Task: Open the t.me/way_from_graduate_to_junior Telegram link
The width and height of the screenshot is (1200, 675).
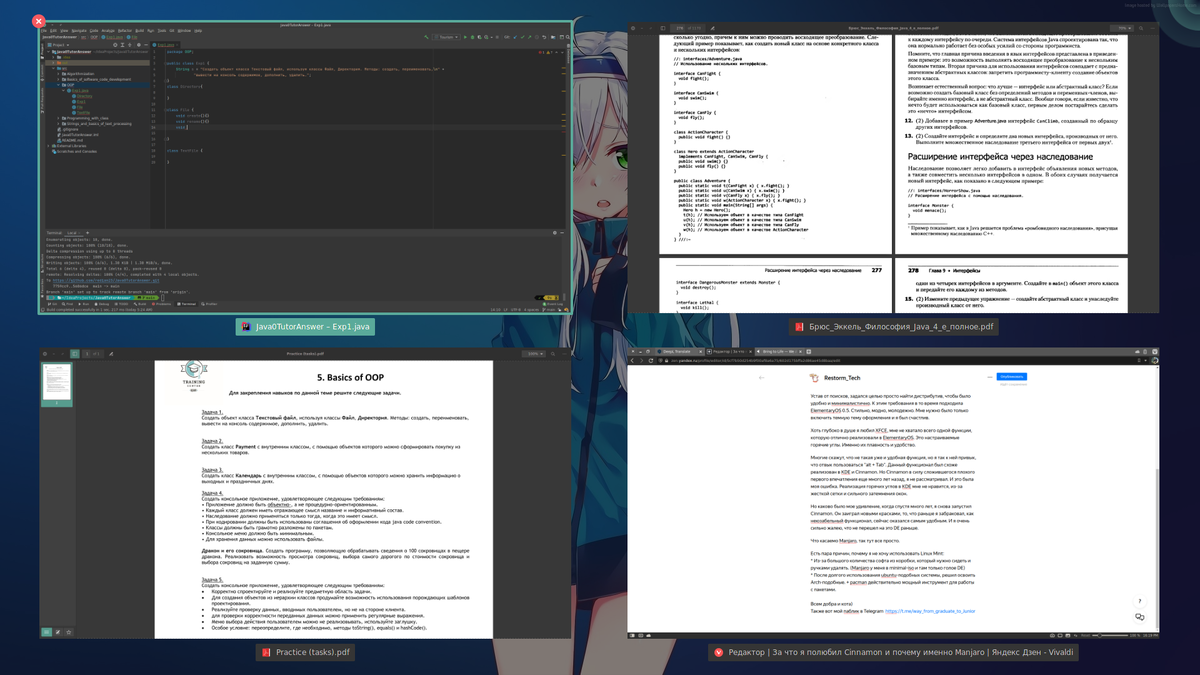Action: point(930,609)
